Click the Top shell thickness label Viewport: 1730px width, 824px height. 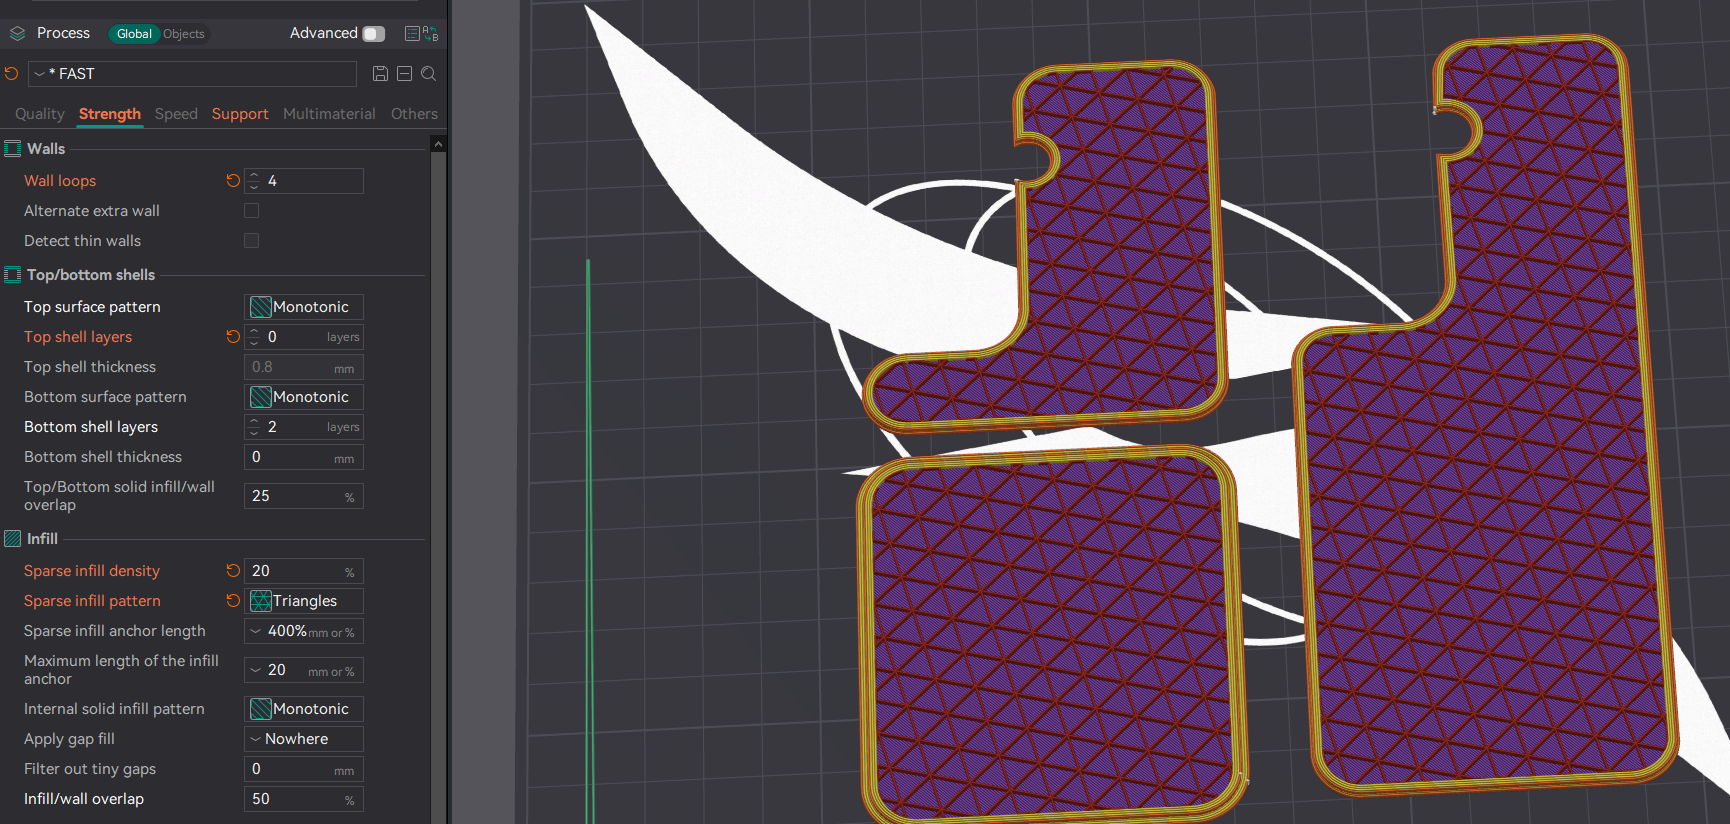pyautogui.click(x=90, y=367)
